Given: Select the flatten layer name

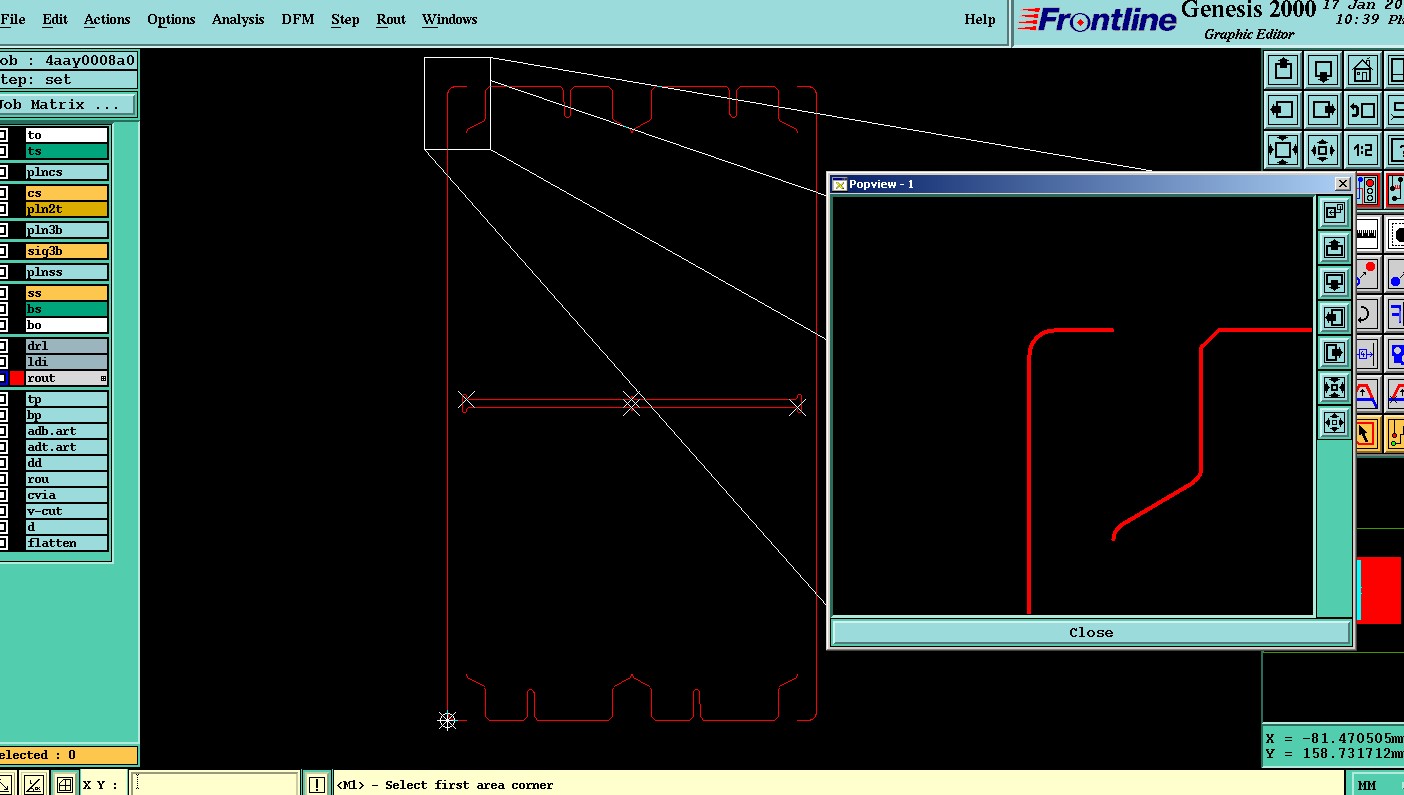Looking at the screenshot, I should click(x=66, y=543).
